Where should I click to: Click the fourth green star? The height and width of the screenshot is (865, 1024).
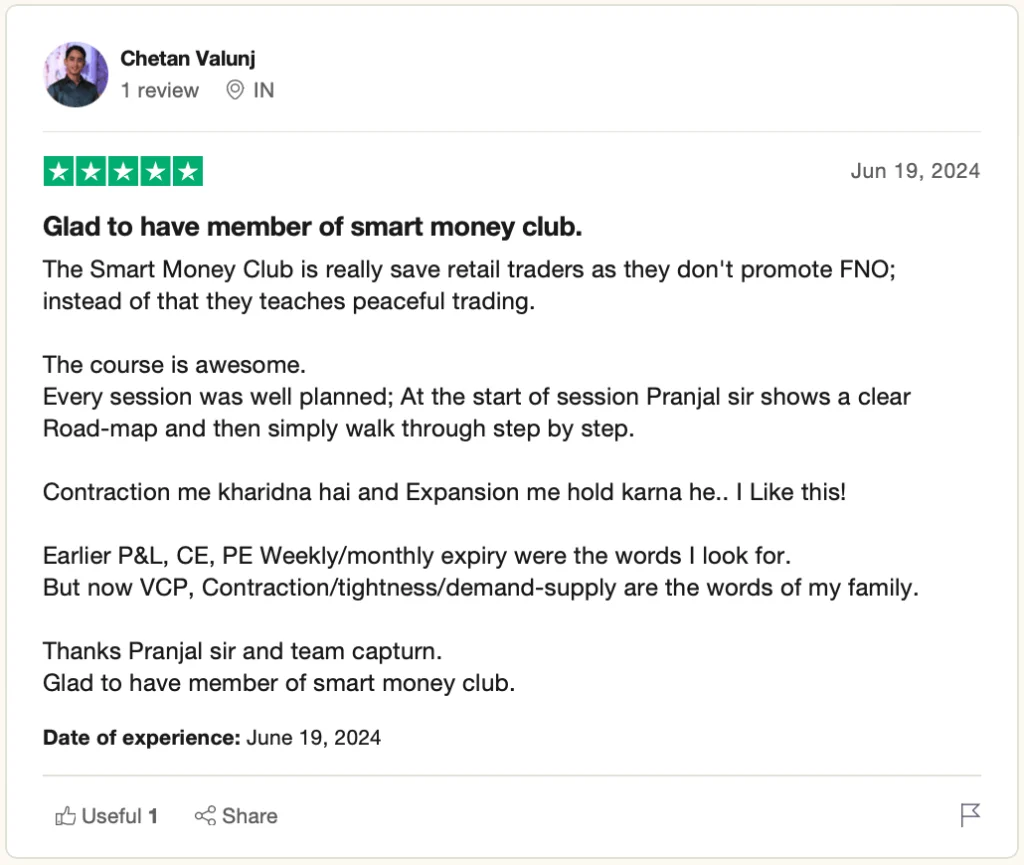155,172
